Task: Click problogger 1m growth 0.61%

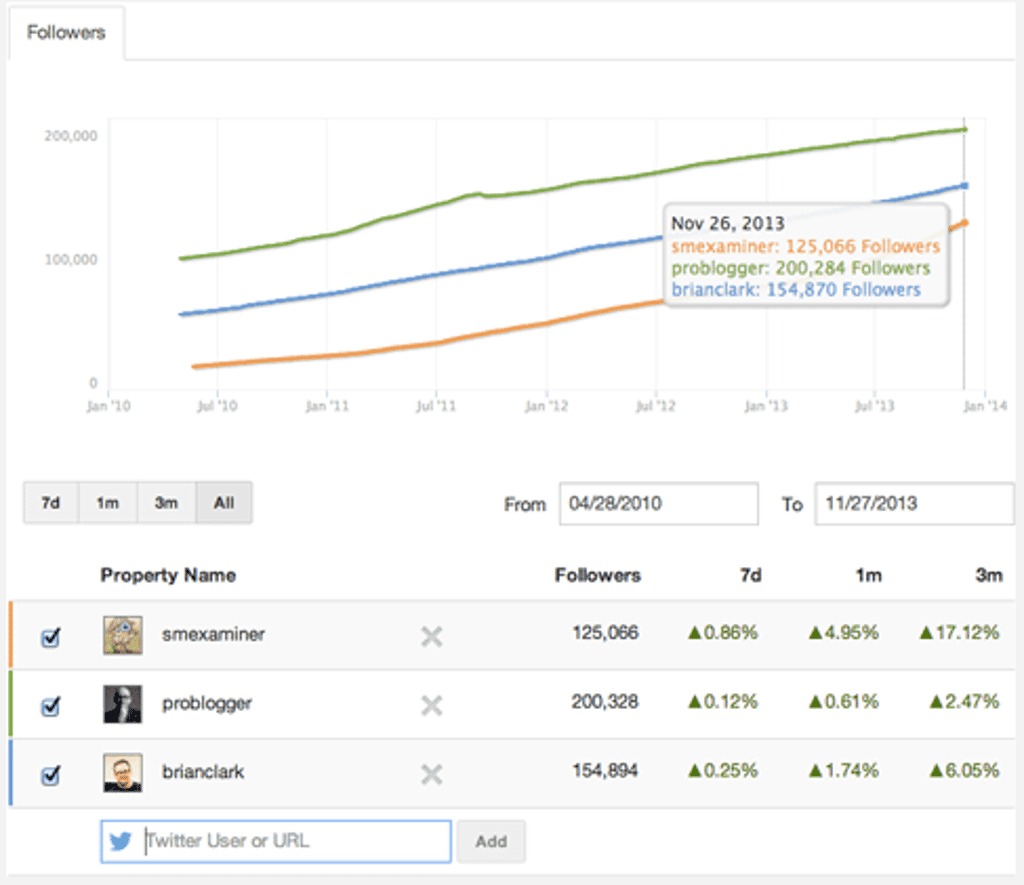Action: [844, 702]
